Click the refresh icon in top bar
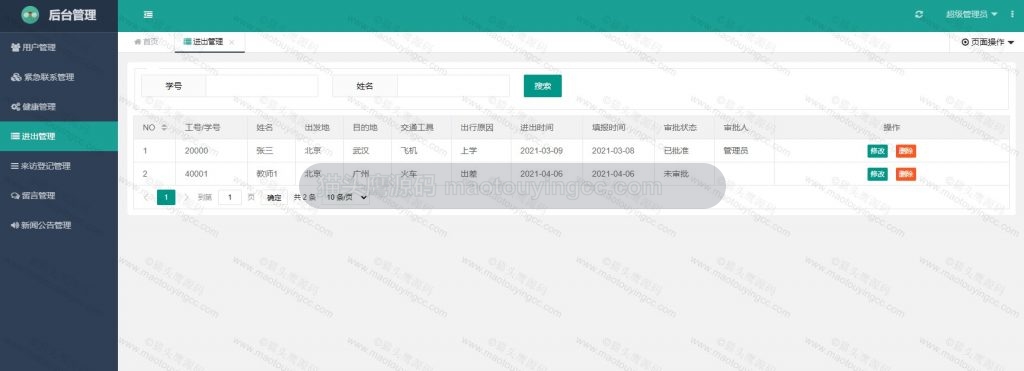 (x=919, y=14)
